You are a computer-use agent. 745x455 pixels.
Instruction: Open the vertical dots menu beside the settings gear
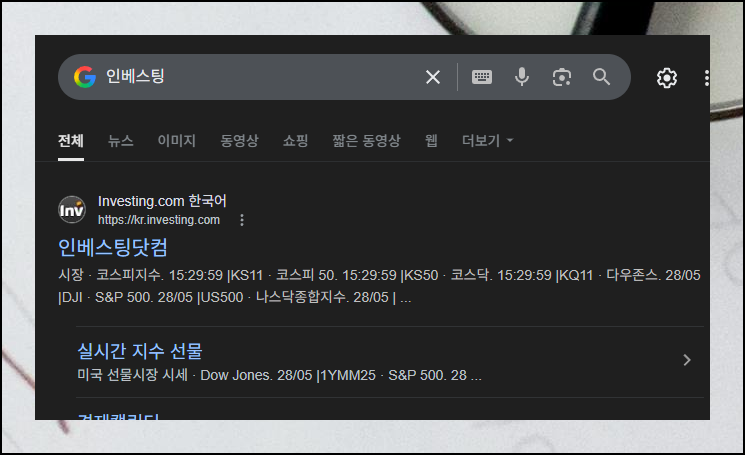click(707, 78)
